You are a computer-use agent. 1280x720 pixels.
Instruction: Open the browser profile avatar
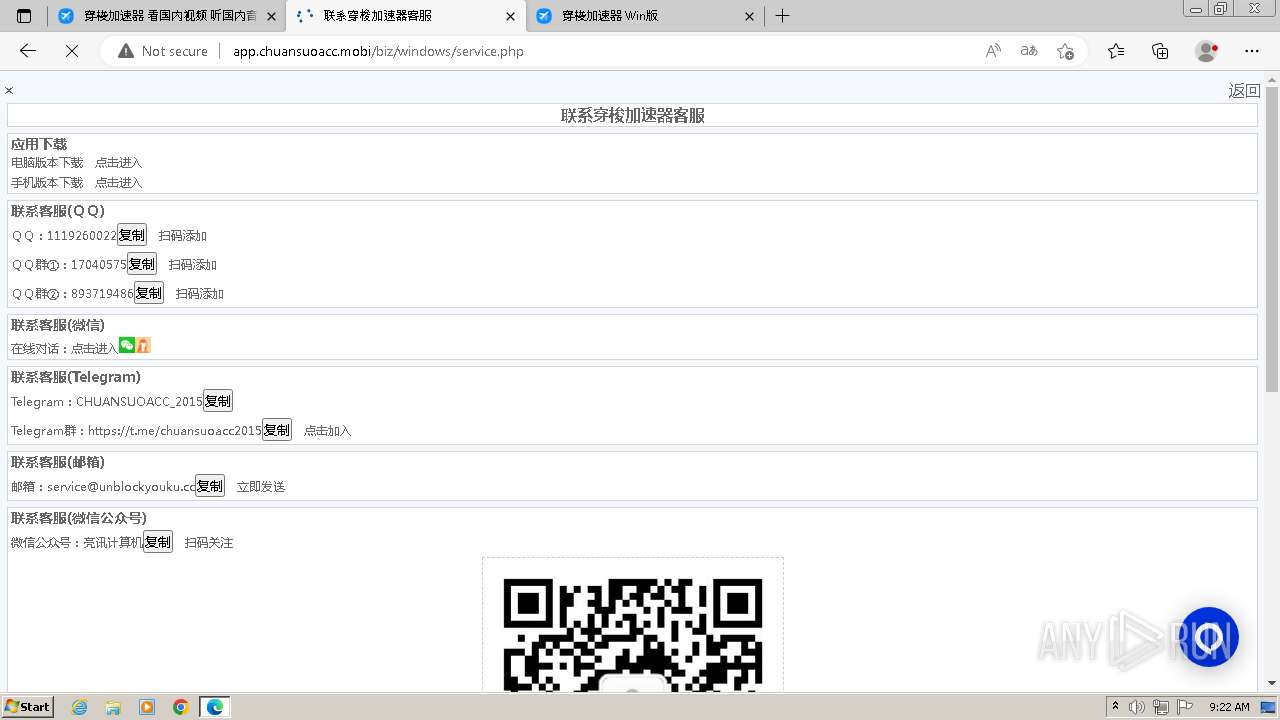click(1206, 51)
